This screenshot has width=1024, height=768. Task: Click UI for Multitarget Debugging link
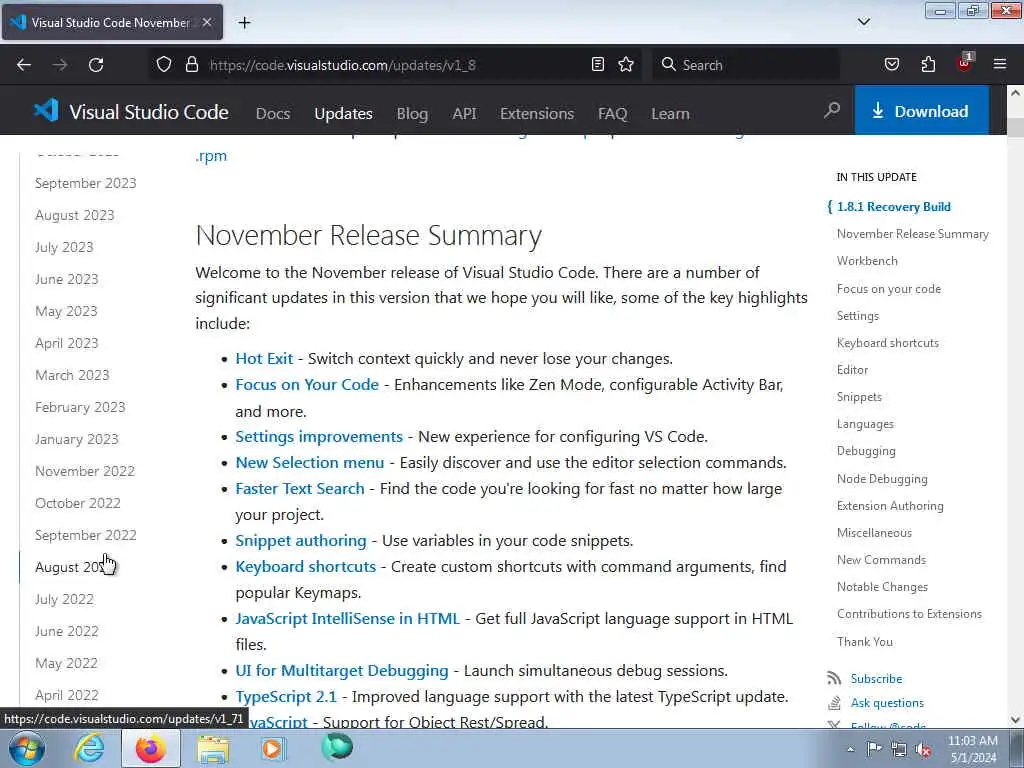click(x=342, y=671)
